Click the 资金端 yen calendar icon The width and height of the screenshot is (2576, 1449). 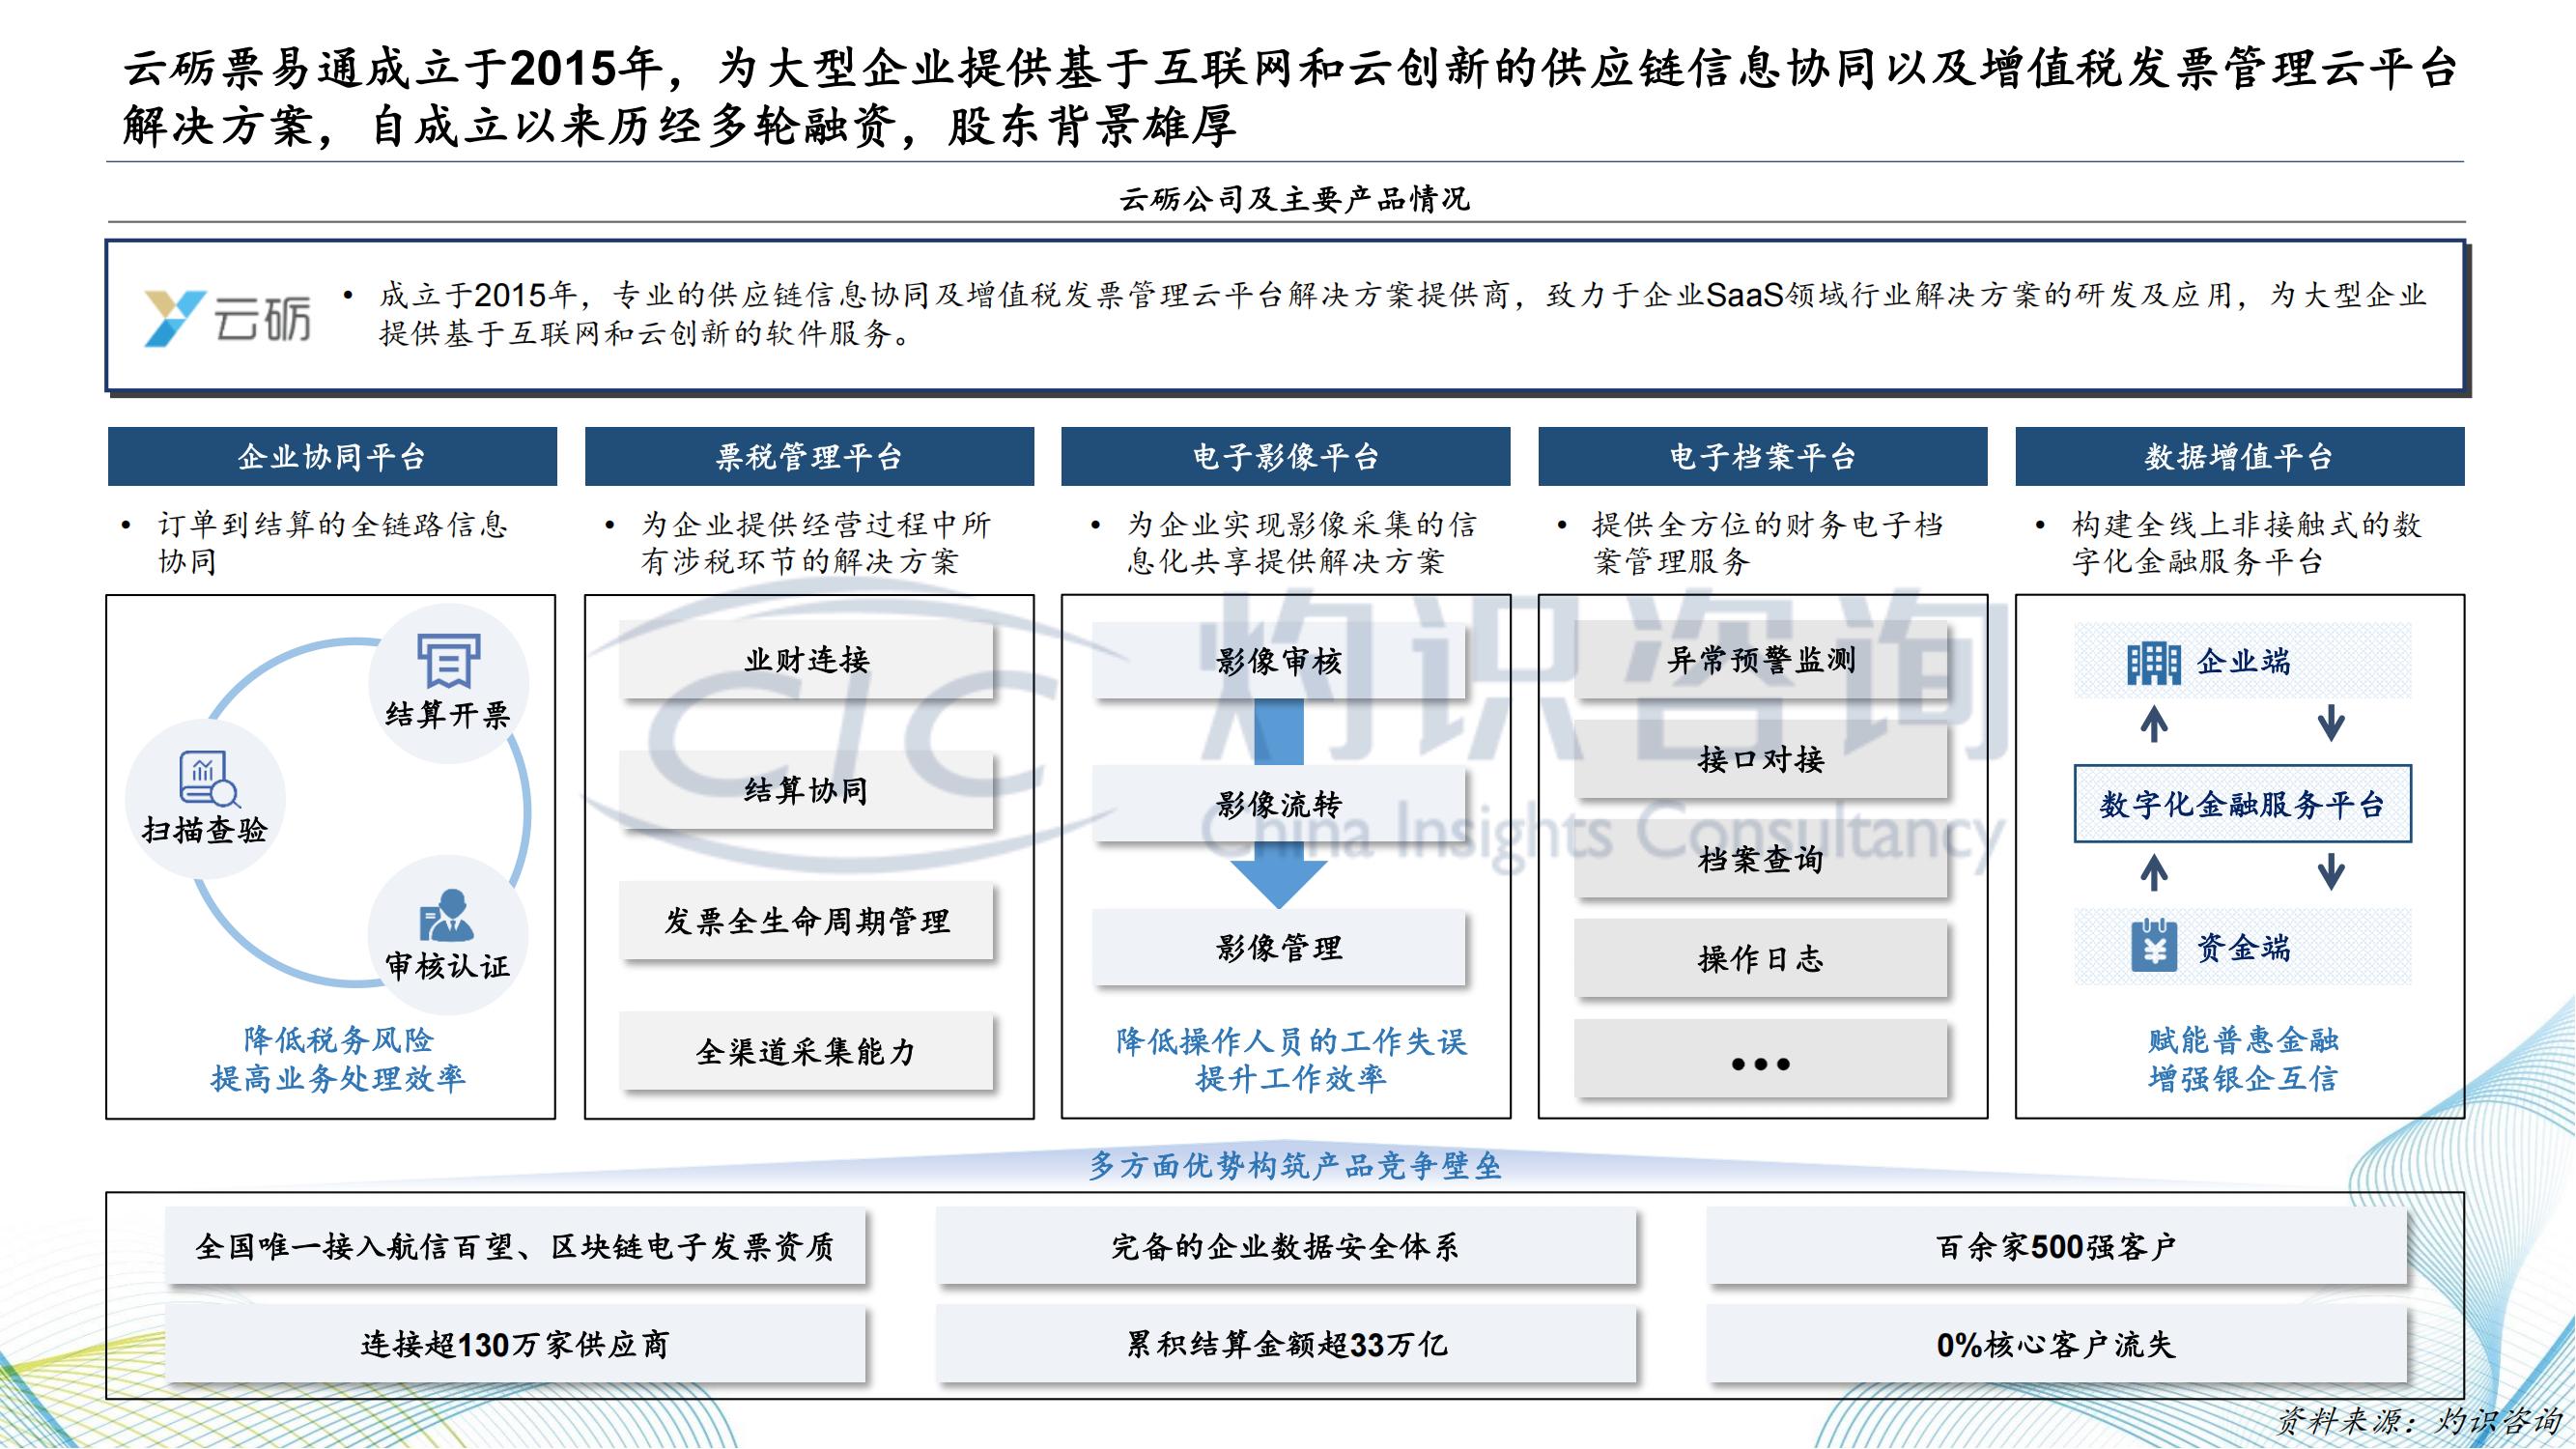tap(2154, 945)
